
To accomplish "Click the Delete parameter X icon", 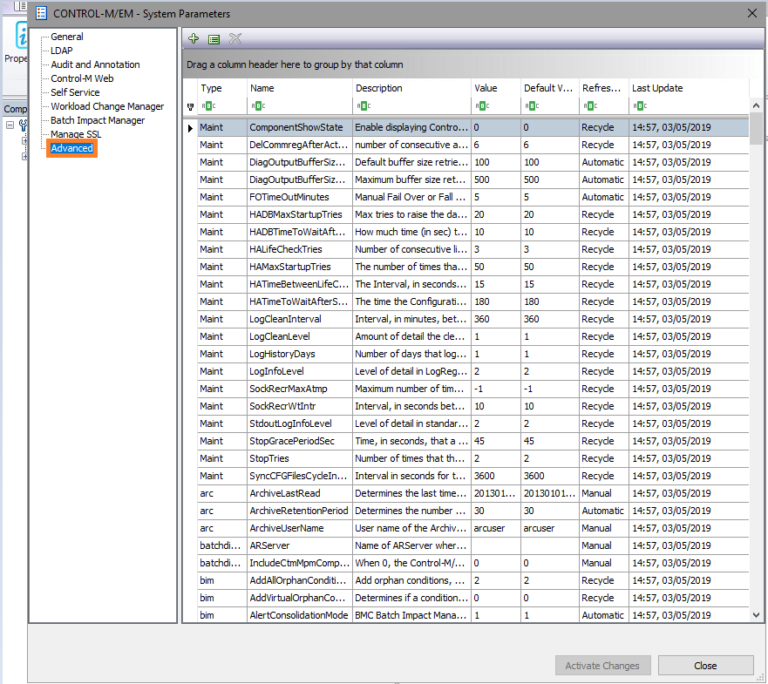I will [236, 39].
